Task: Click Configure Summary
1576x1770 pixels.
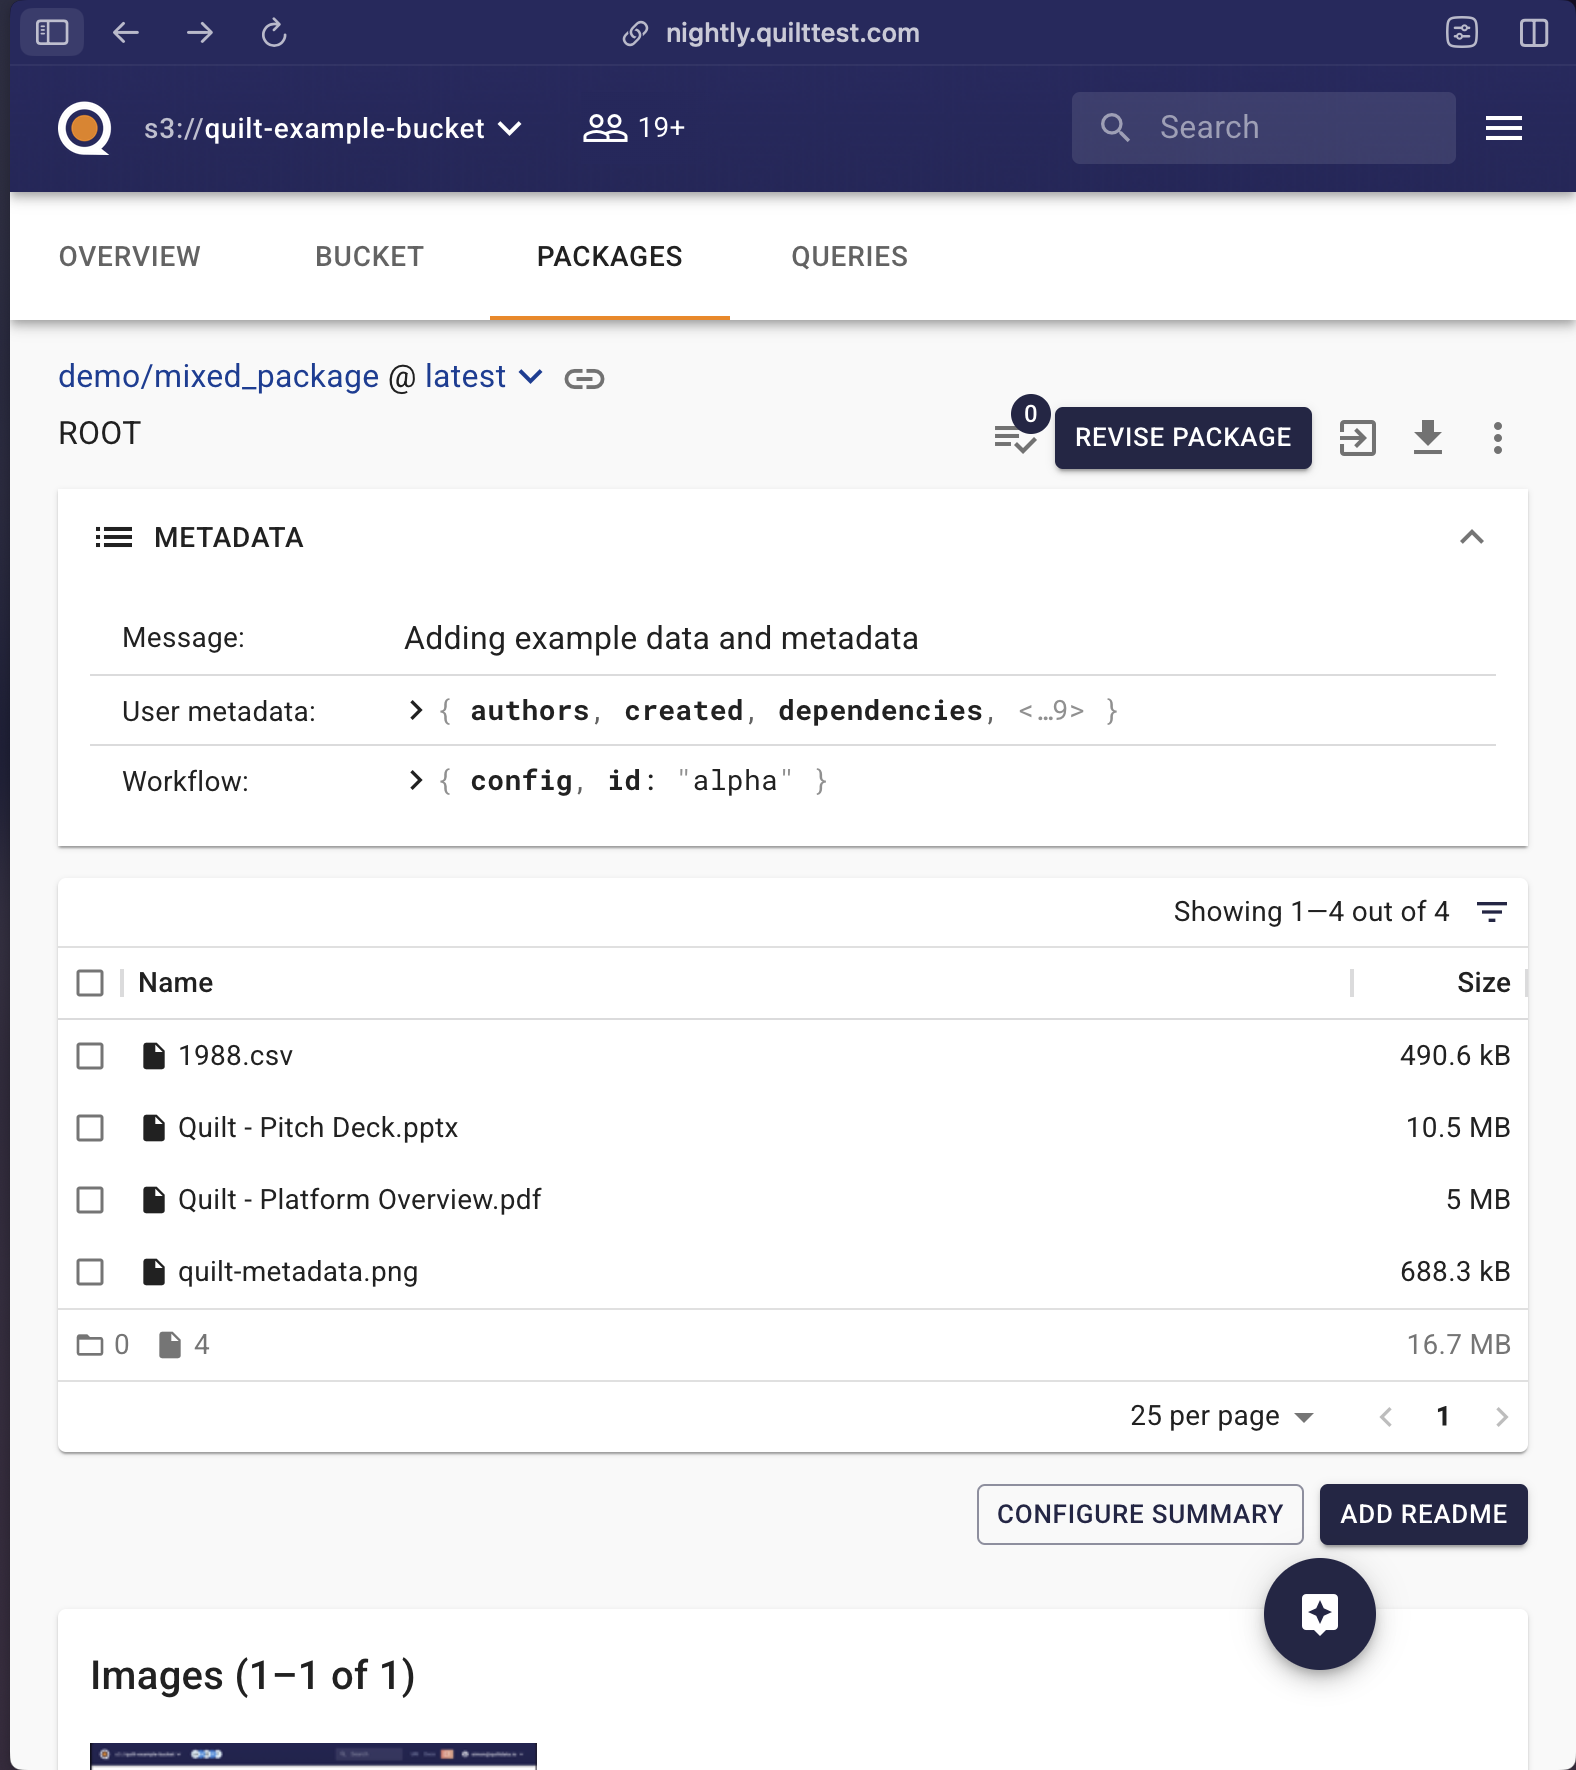Action: [1140, 1514]
